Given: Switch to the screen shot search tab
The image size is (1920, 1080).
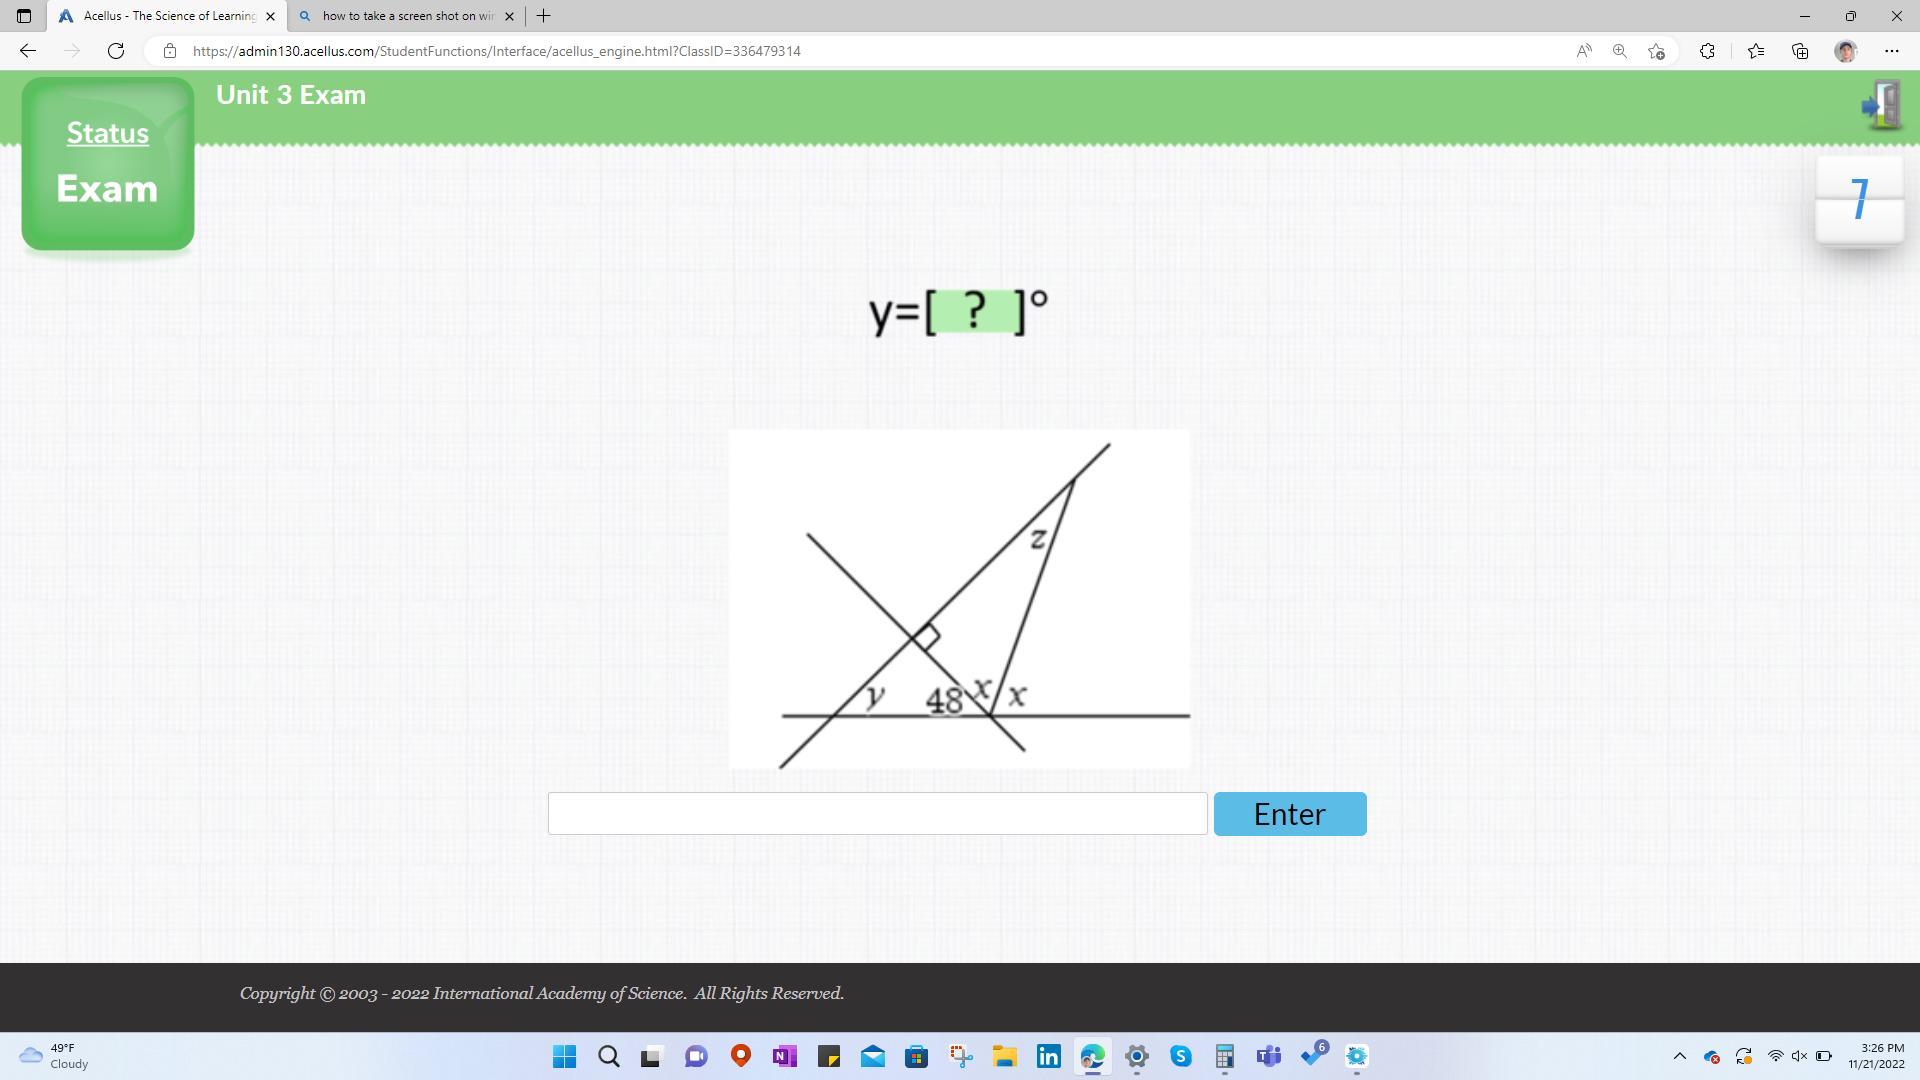Looking at the screenshot, I should 400,16.
